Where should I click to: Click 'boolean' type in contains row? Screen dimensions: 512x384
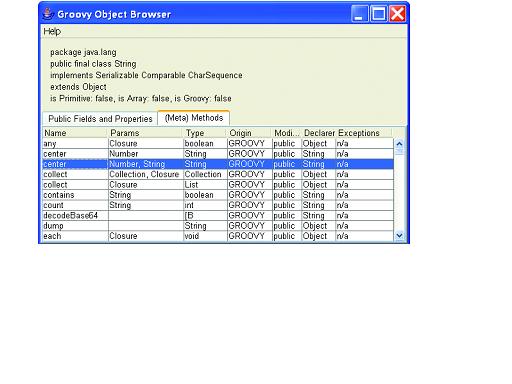[x=205, y=195]
